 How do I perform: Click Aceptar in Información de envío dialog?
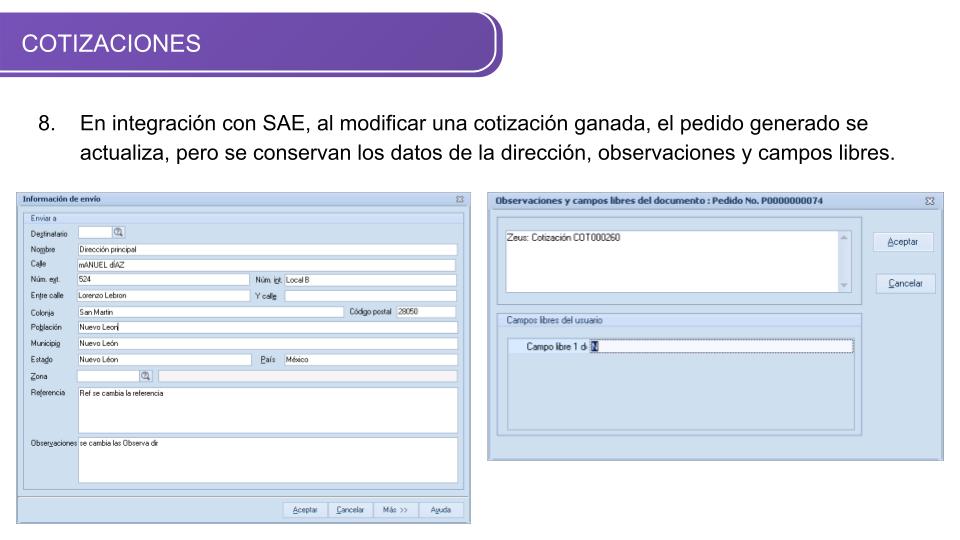click(x=305, y=509)
